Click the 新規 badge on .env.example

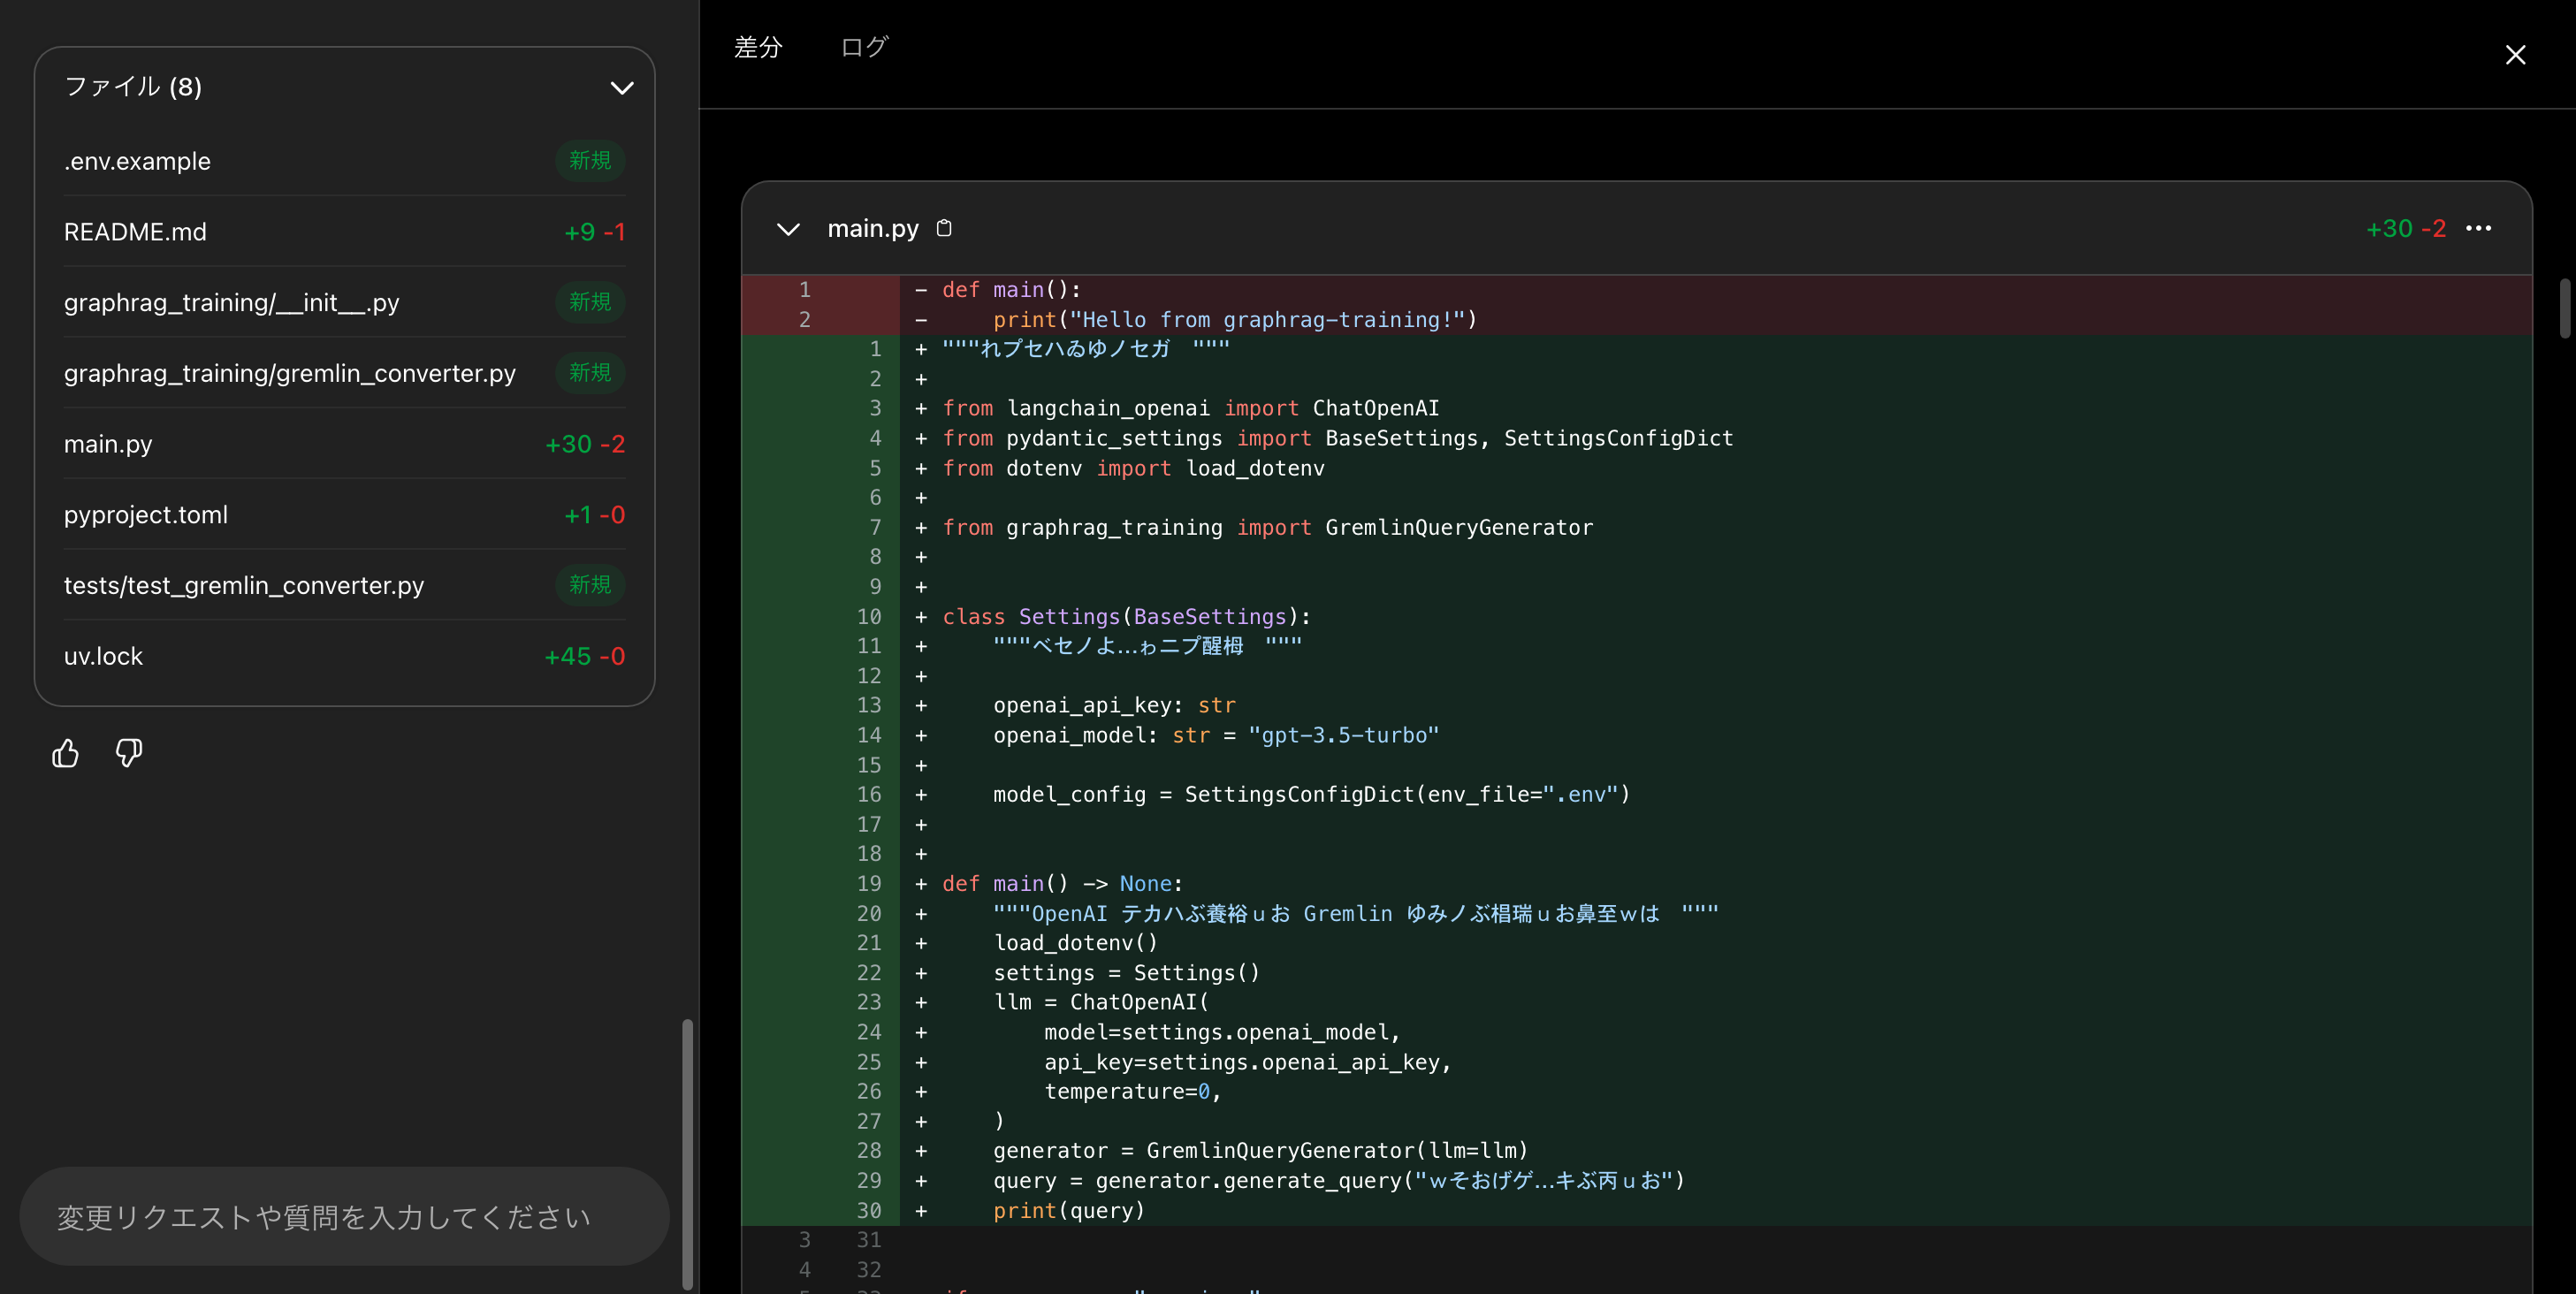(x=589, y=160)
